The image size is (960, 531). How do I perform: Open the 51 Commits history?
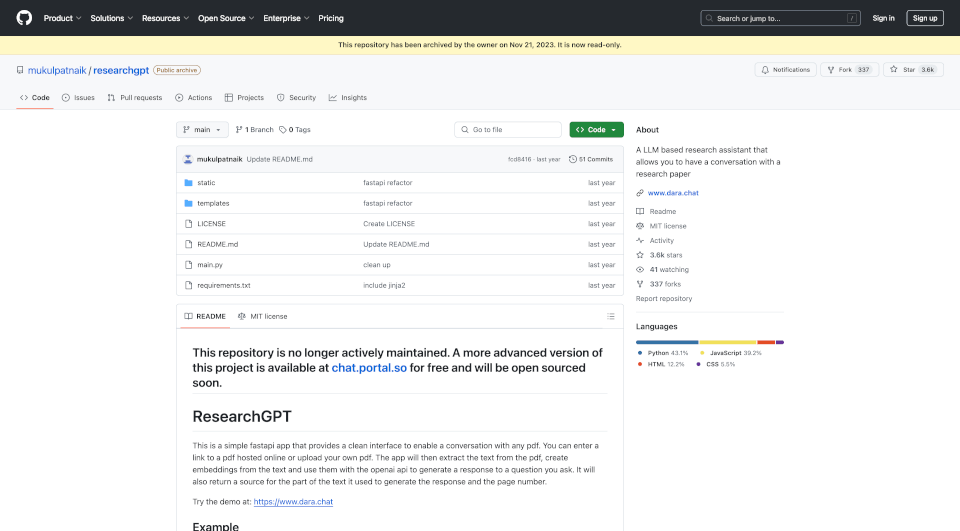coord(591,159)
